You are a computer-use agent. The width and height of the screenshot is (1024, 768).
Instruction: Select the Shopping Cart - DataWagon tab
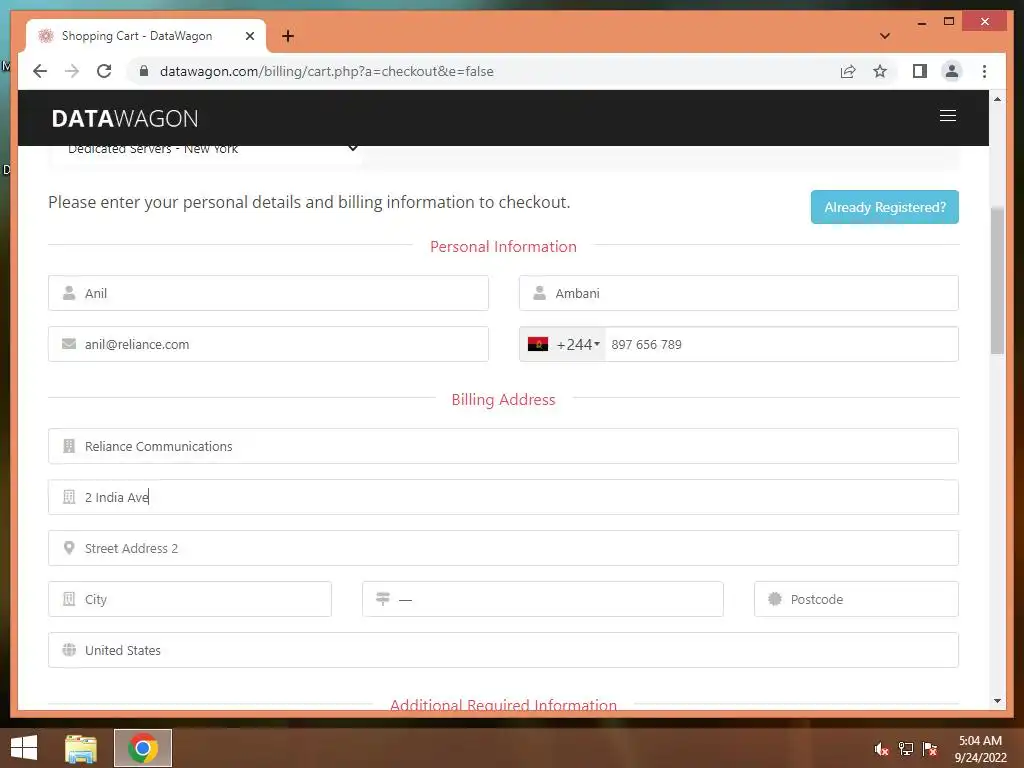(146, 36)
